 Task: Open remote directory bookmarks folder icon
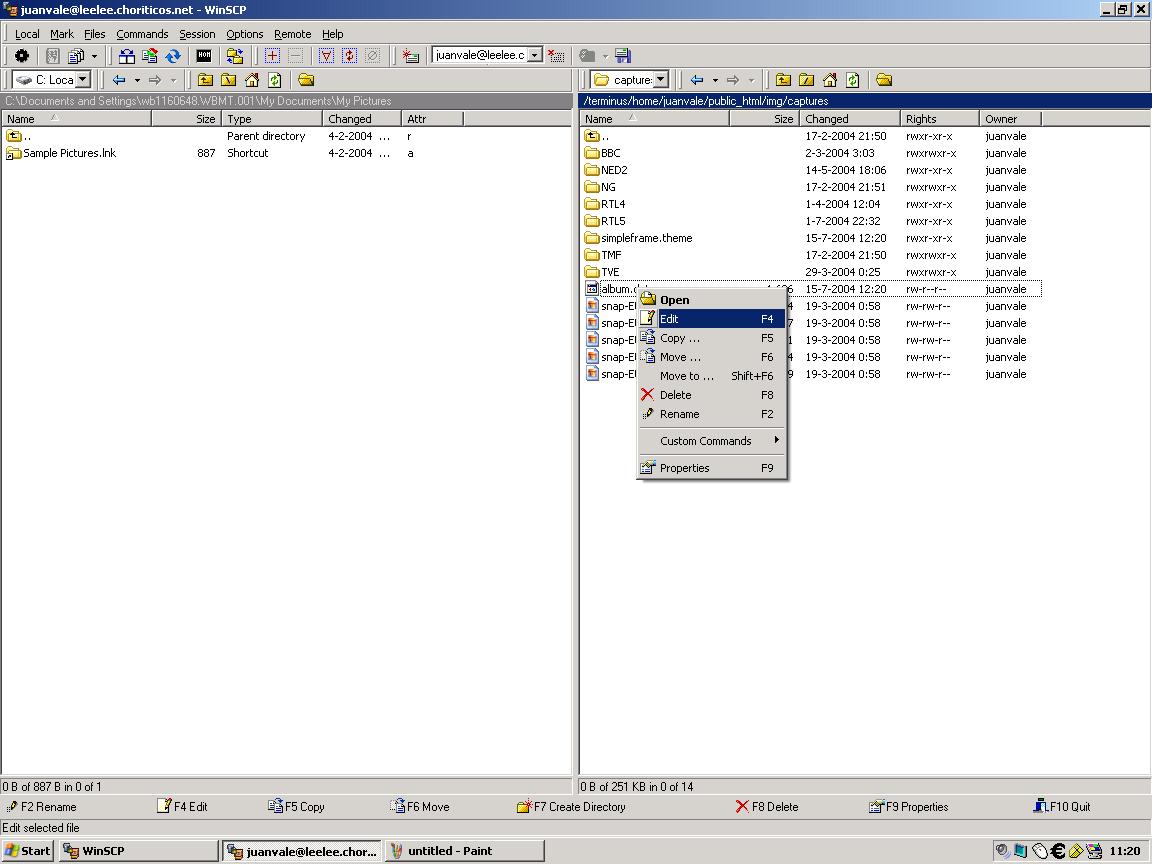point(885,80)
